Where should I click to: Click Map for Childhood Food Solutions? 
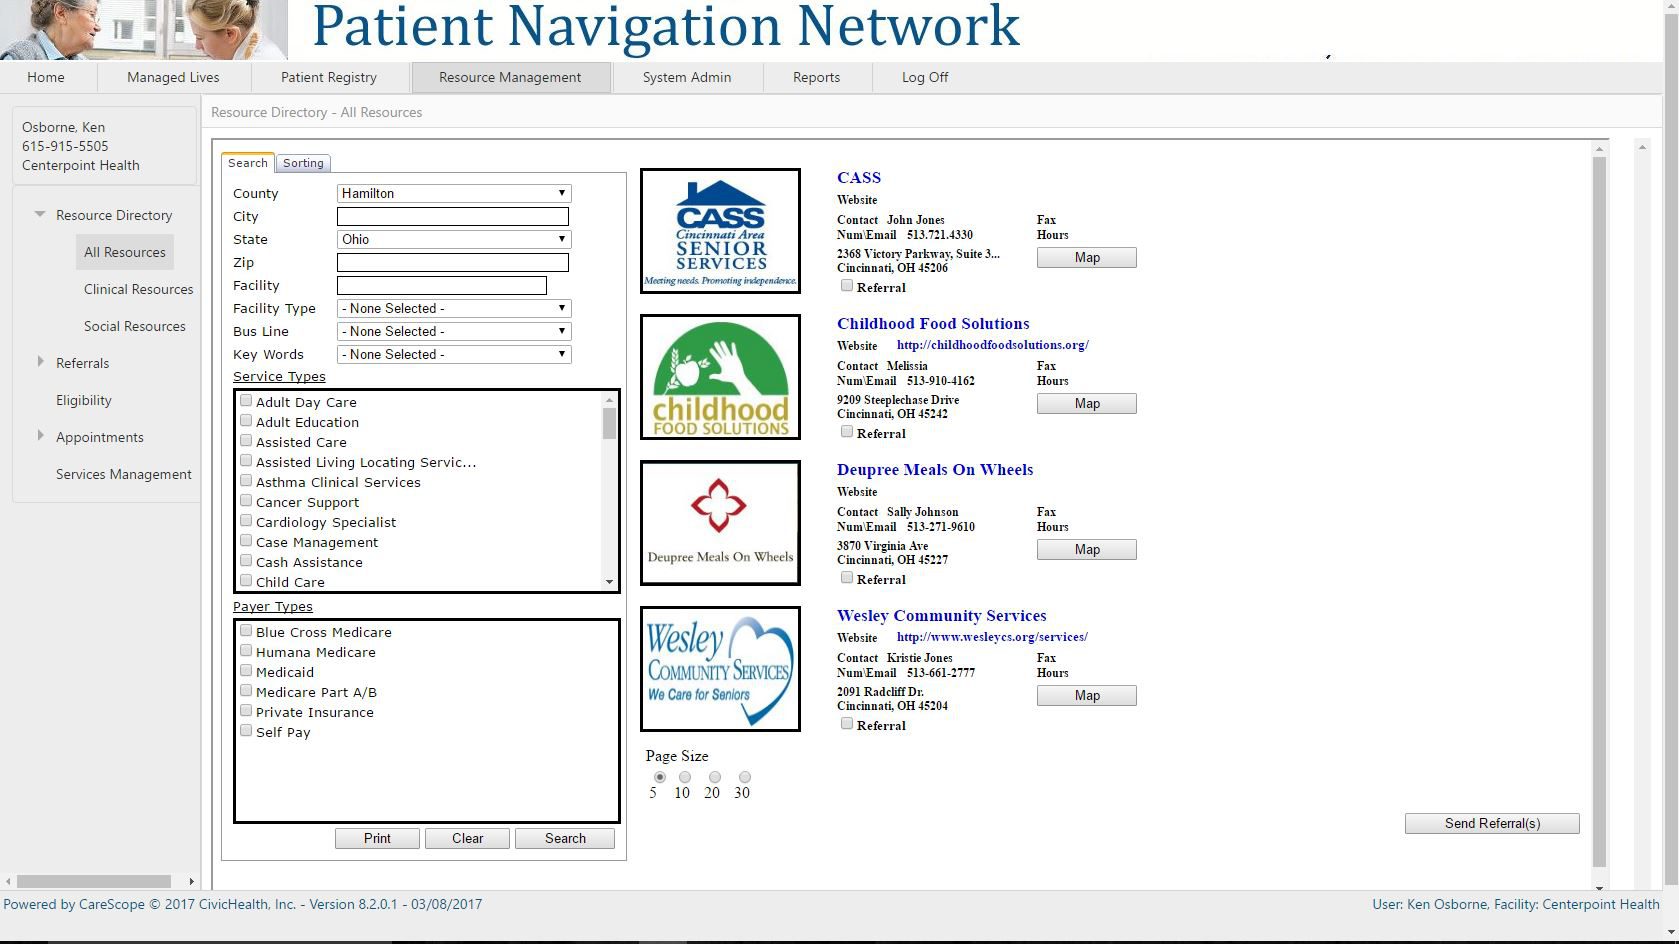[x=1087, y=403]
